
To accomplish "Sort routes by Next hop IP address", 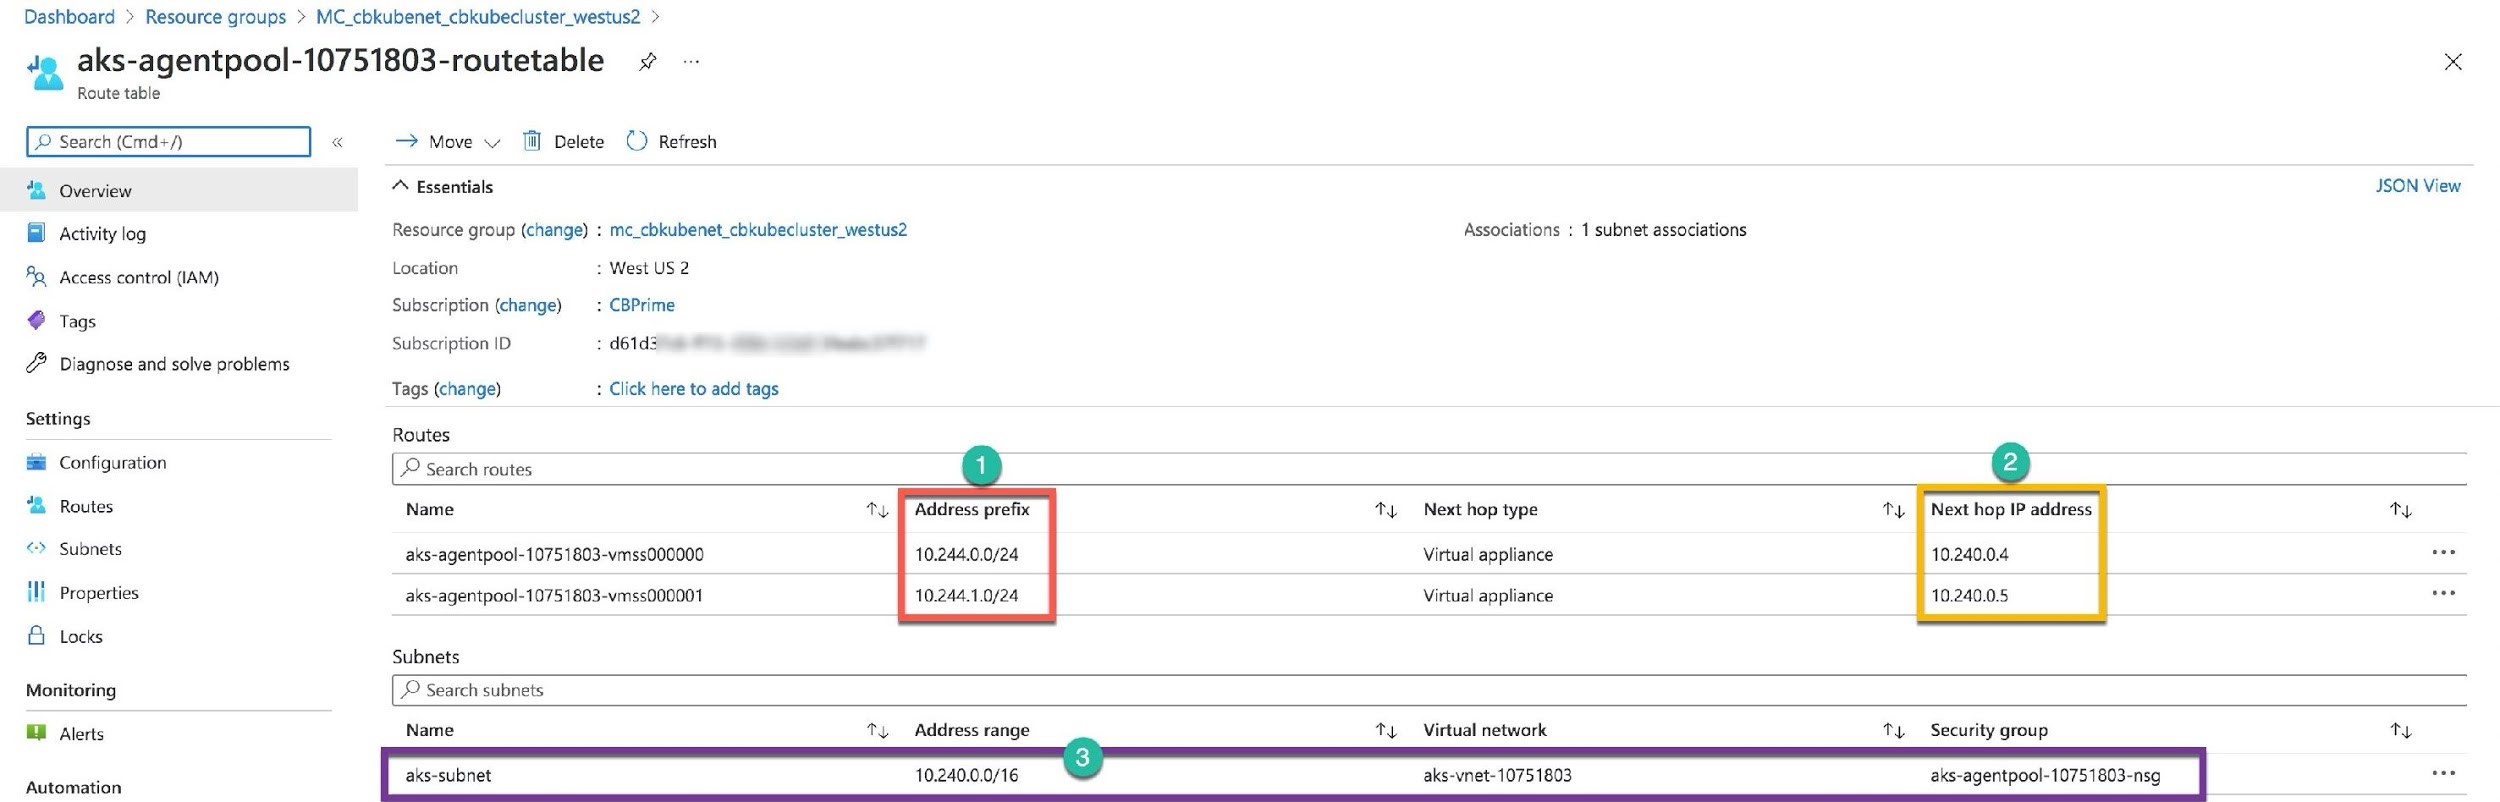I will [2401, 510].
